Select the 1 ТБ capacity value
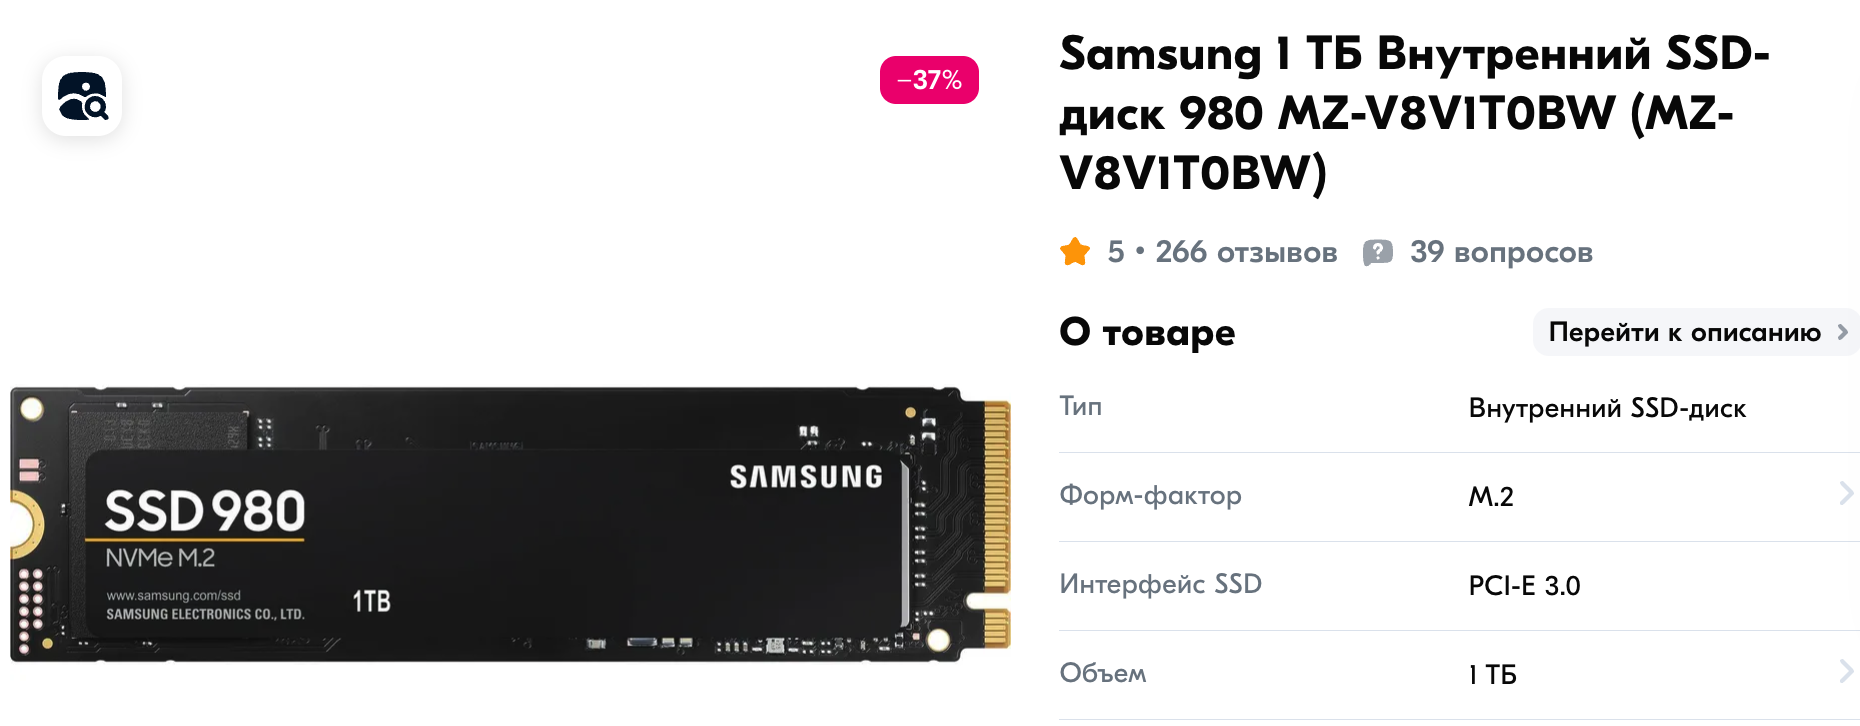The image size is (1860, 726). pos(1492,674)
